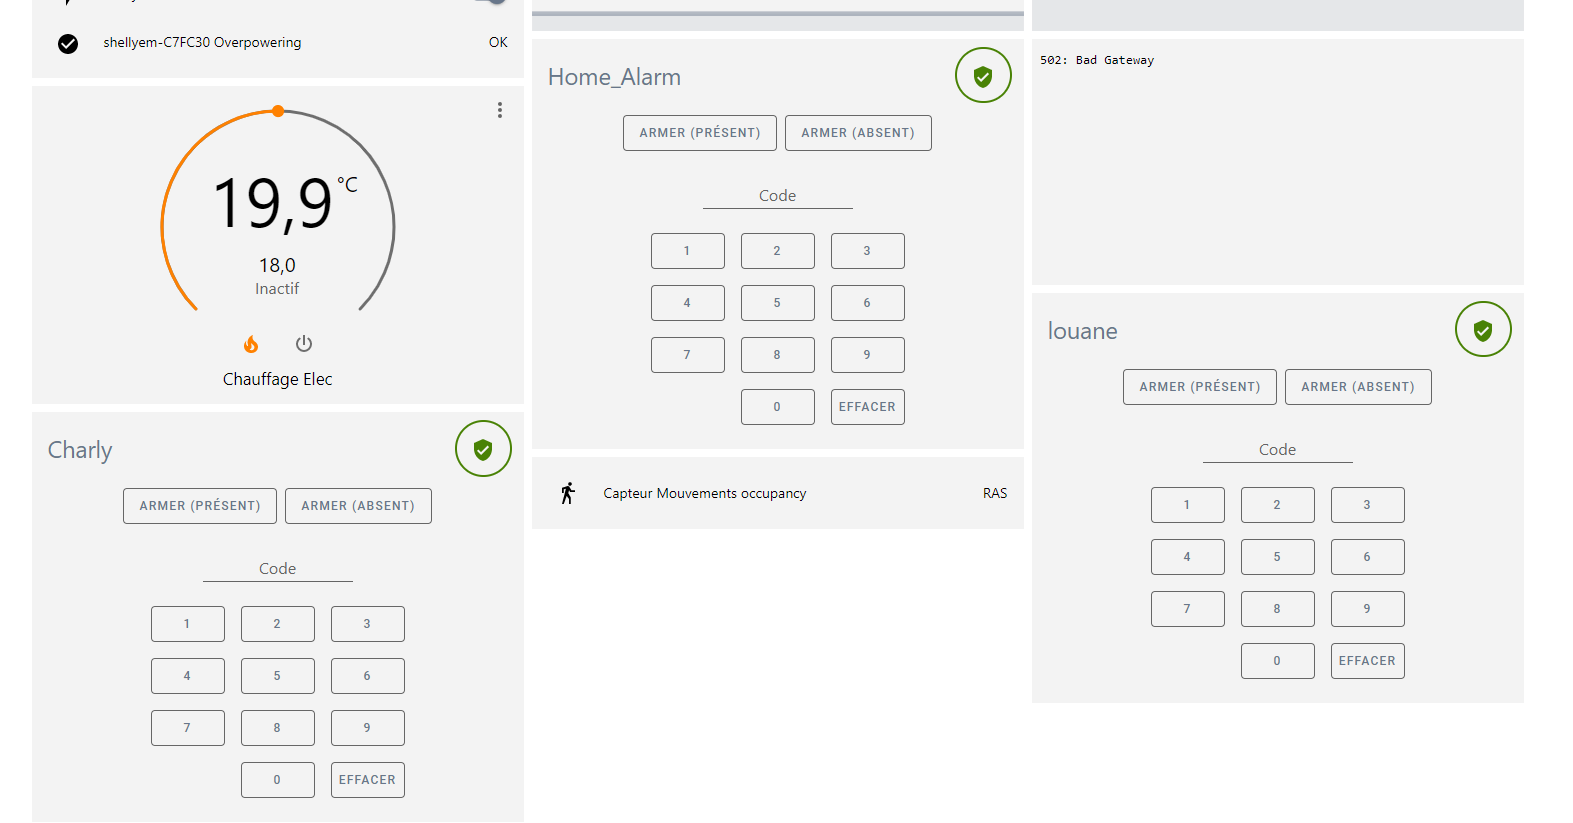Click louane green shield status icon
1573x823 pixels.
[x=1483, y=329]
